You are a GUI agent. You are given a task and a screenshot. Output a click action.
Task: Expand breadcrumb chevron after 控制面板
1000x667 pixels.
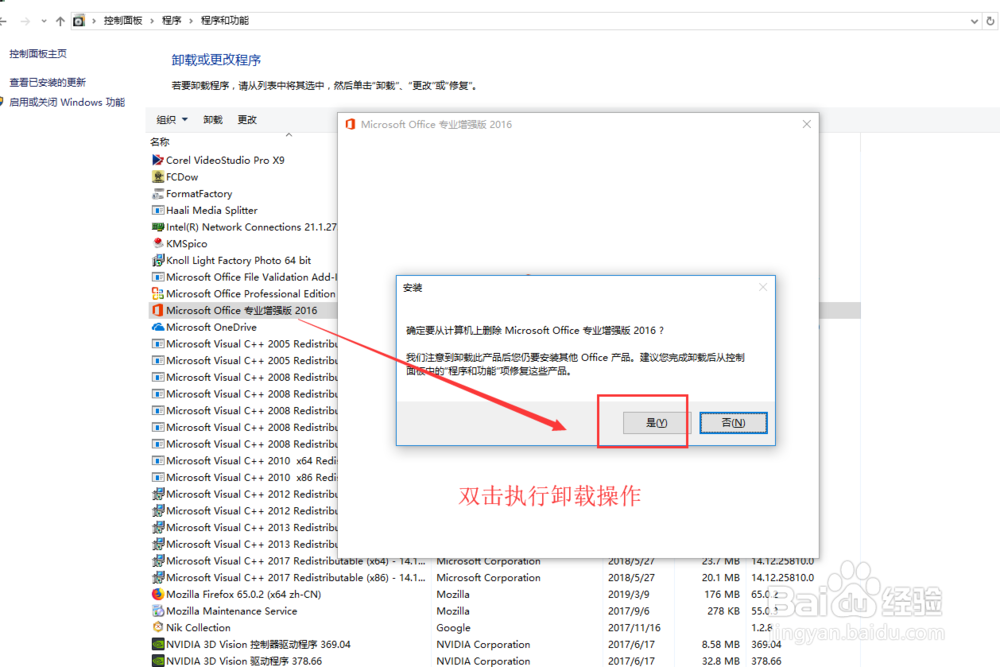coord(152,21)
